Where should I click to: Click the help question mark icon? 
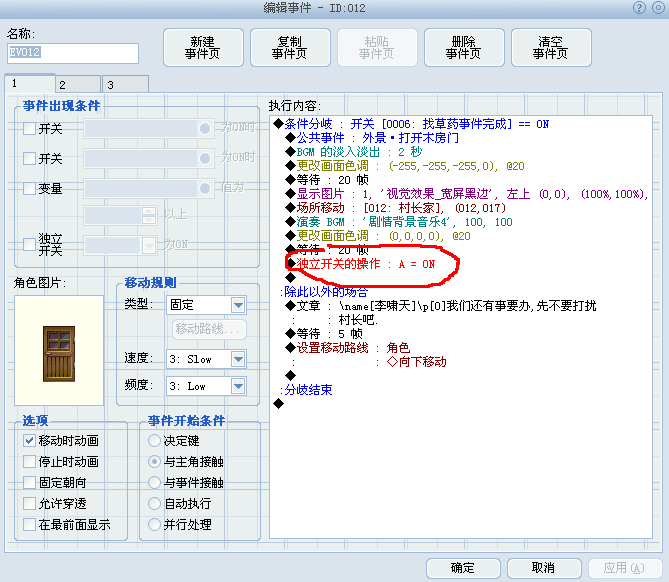point(639,8)
